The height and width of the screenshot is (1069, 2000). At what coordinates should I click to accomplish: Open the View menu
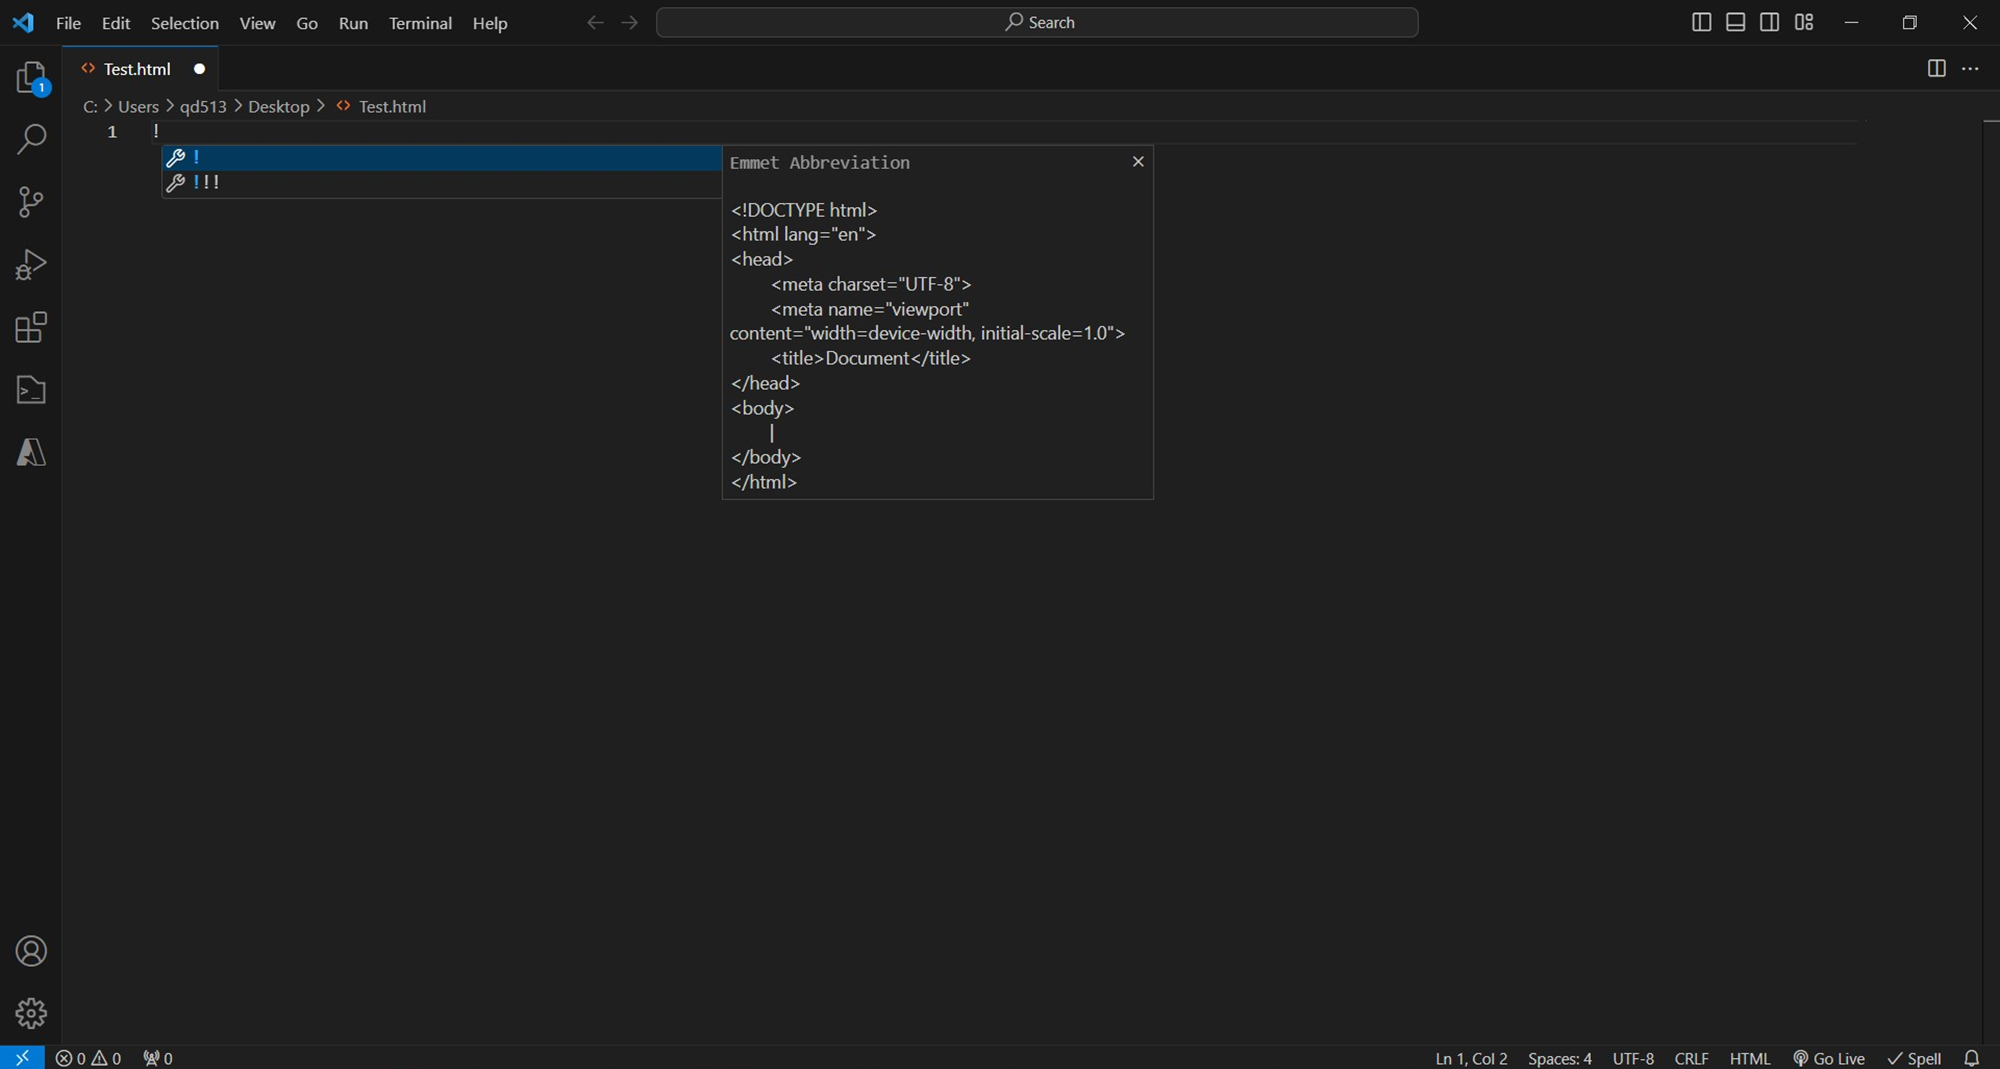point(257,23)
